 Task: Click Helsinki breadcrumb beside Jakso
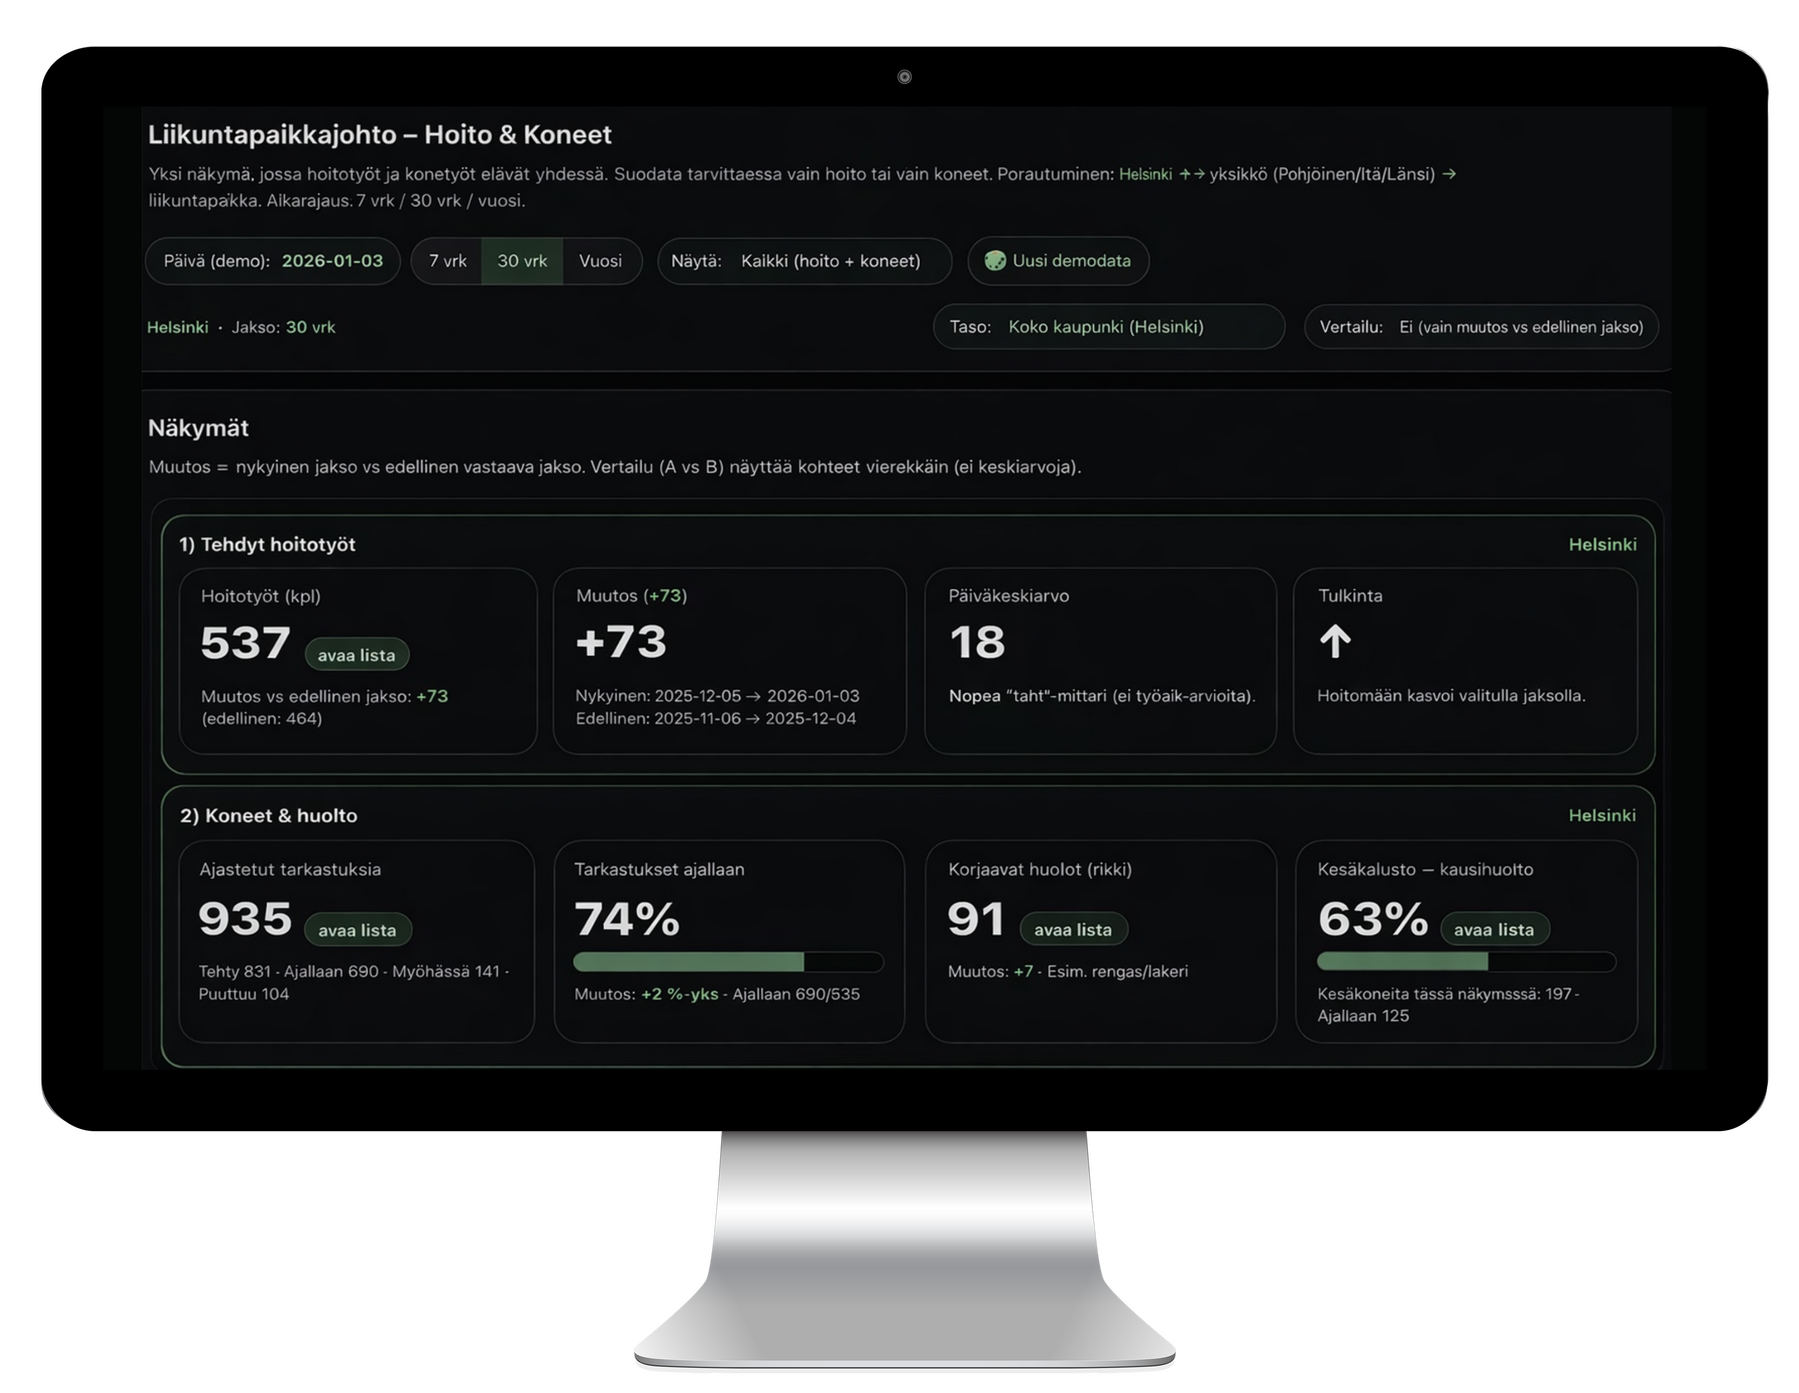178,327
